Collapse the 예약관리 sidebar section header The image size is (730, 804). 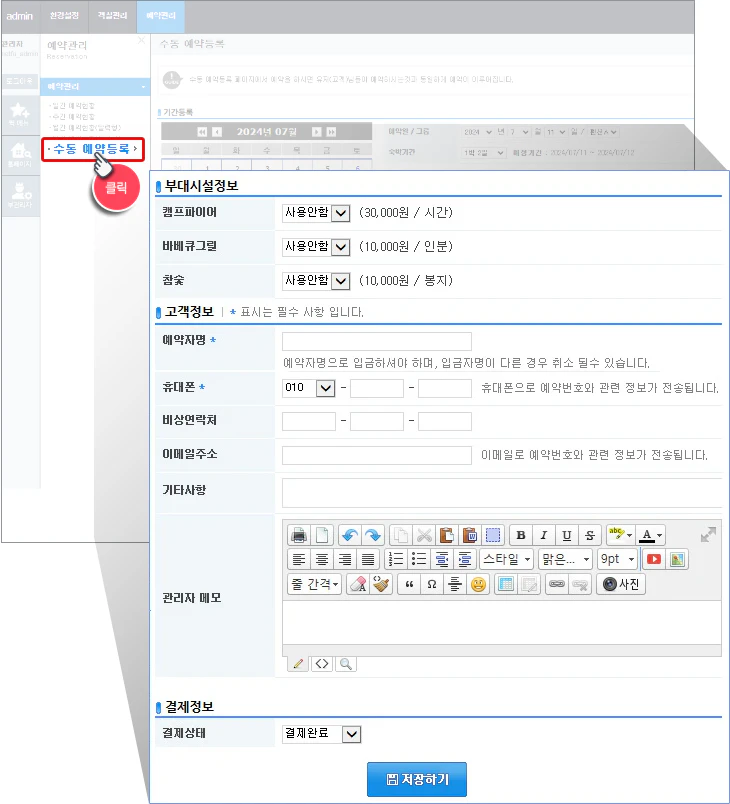click(x=95, y=87)
